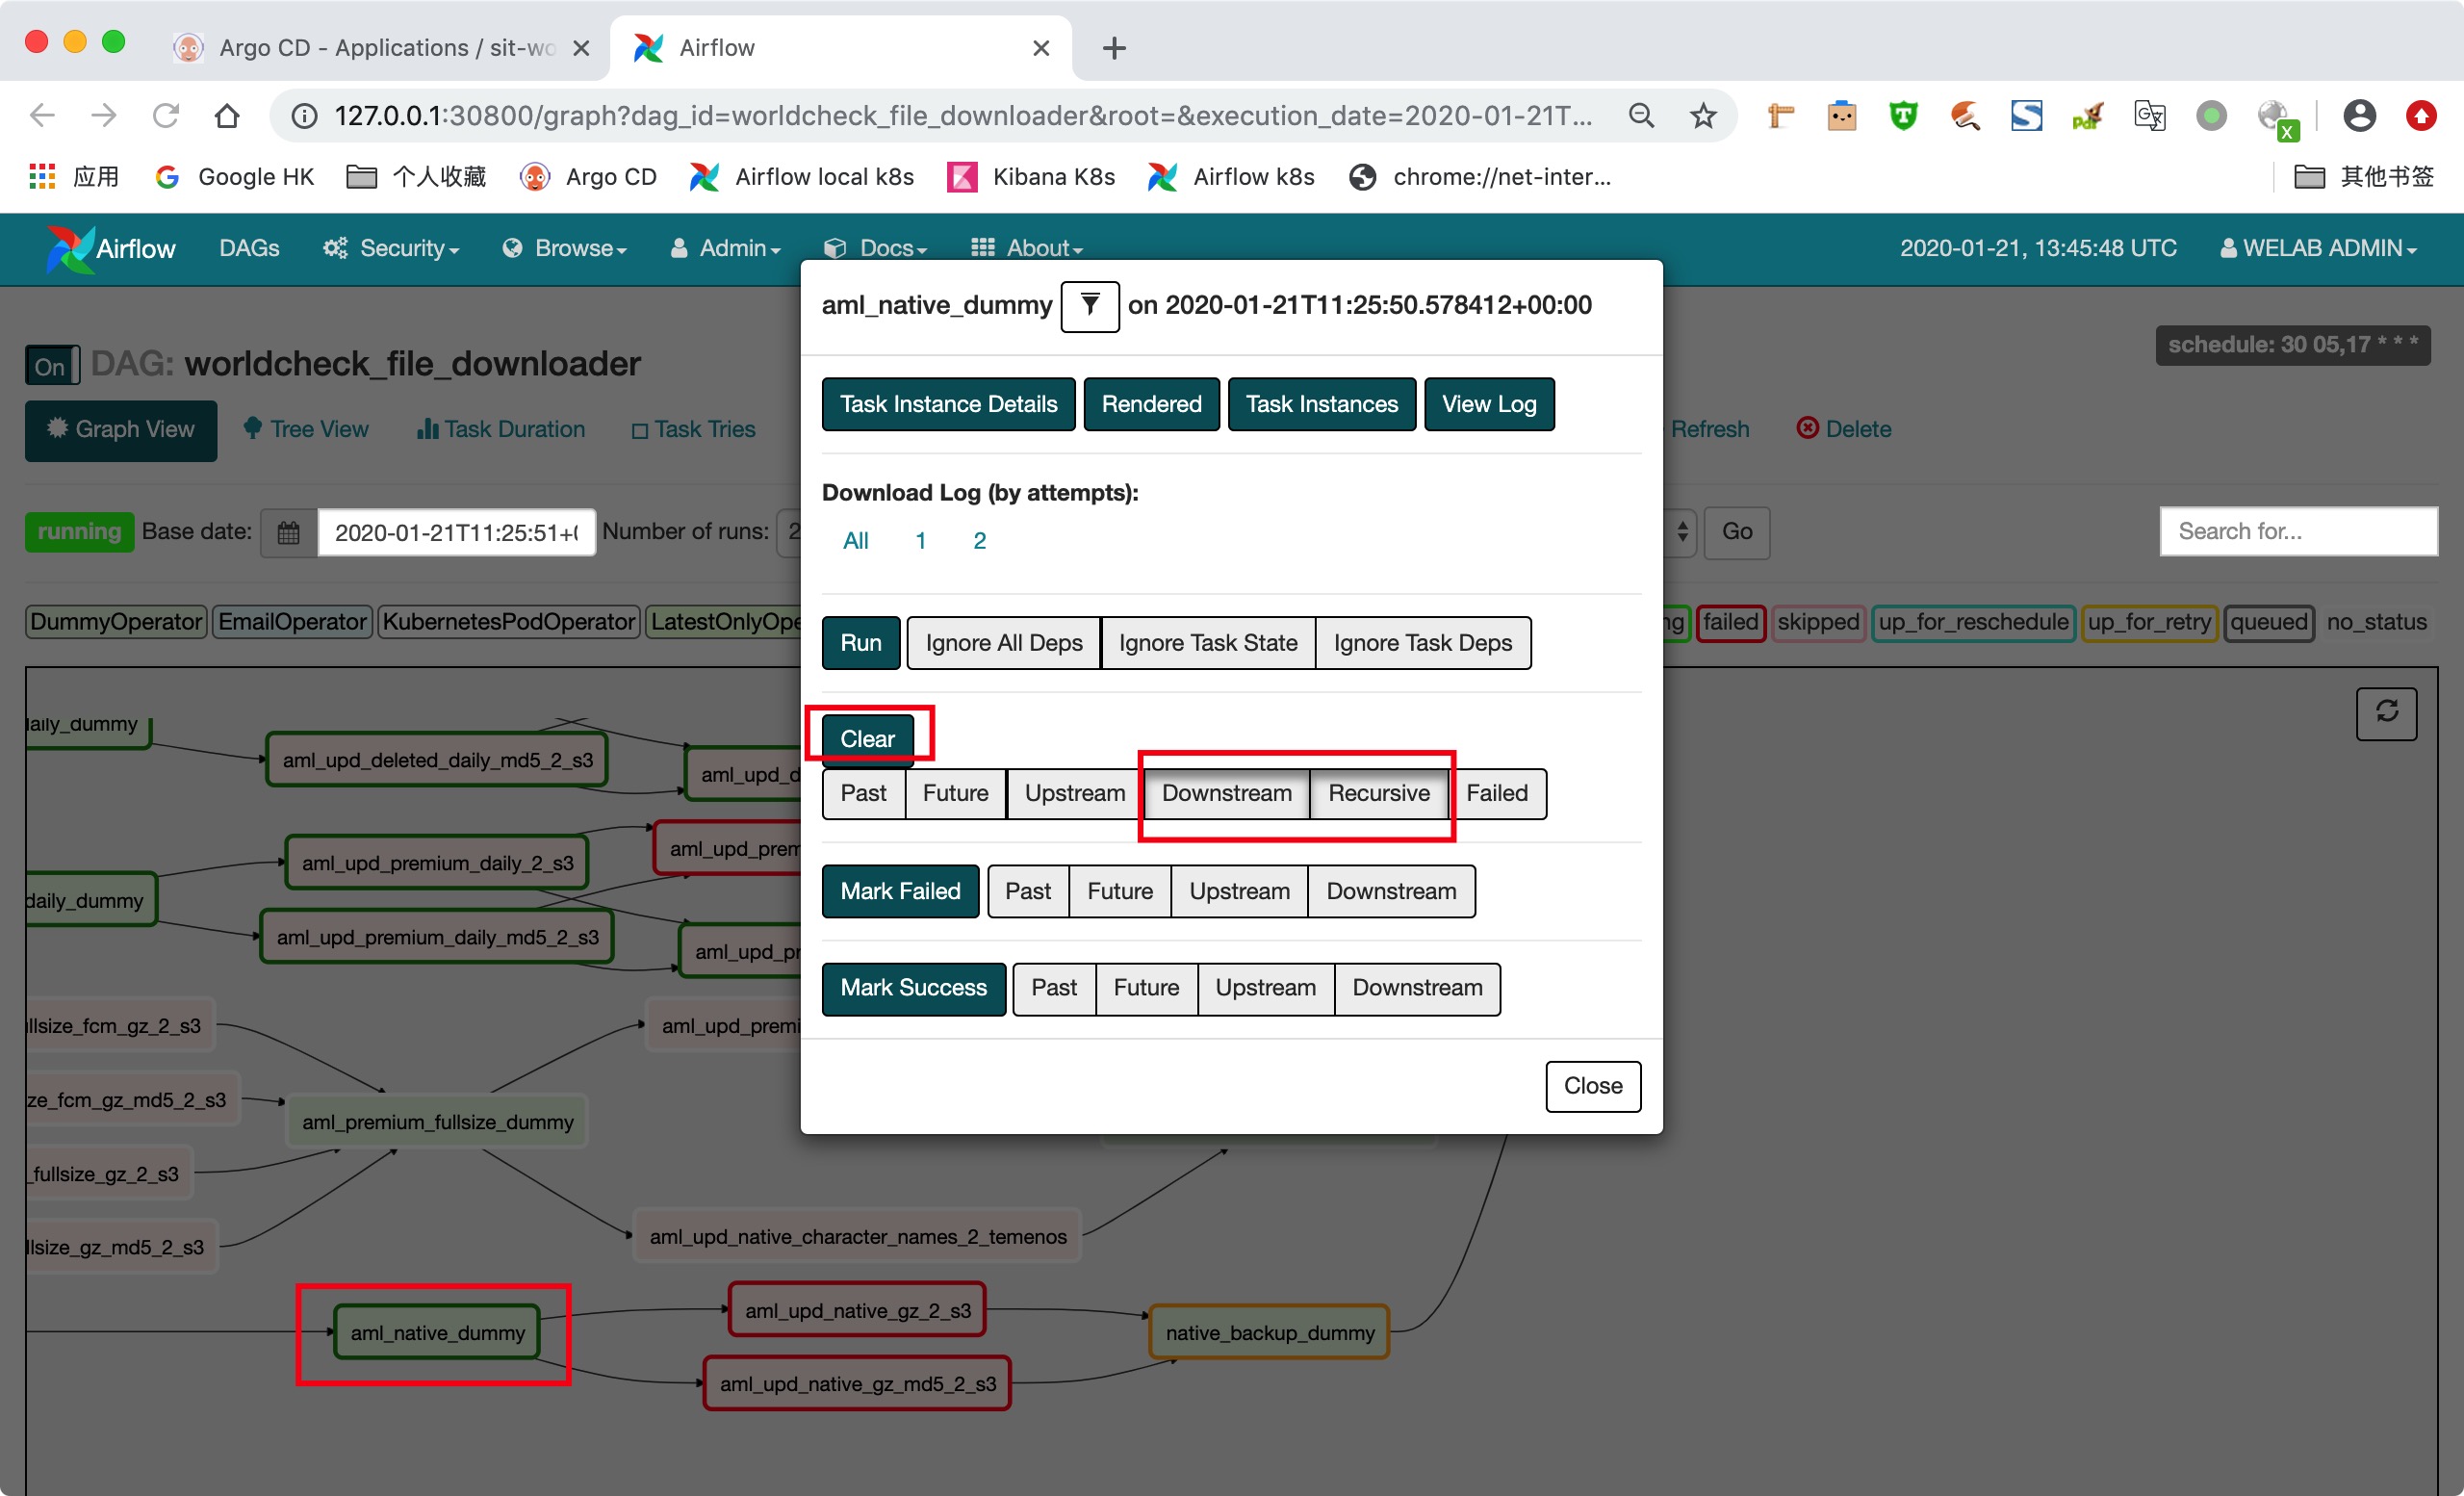Screen dimensions: 2464x1496
Task: Open the DAGs menu item
Action: [249, 248]
